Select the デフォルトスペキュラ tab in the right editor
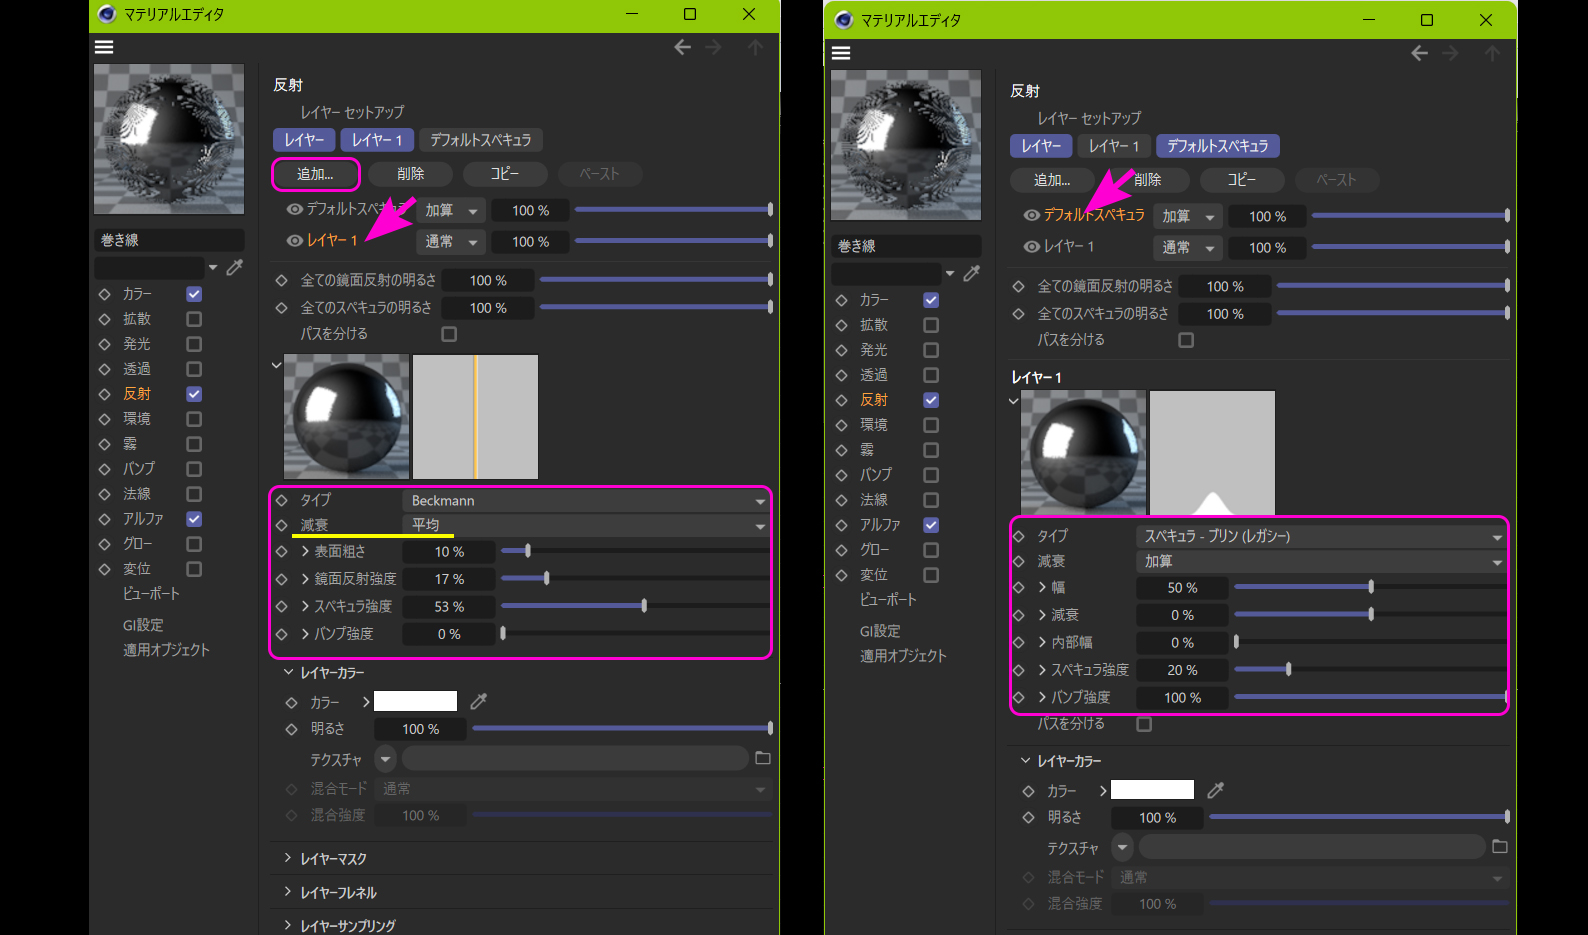Viewport: 1588px width, 935px height. pos(1217,146)
